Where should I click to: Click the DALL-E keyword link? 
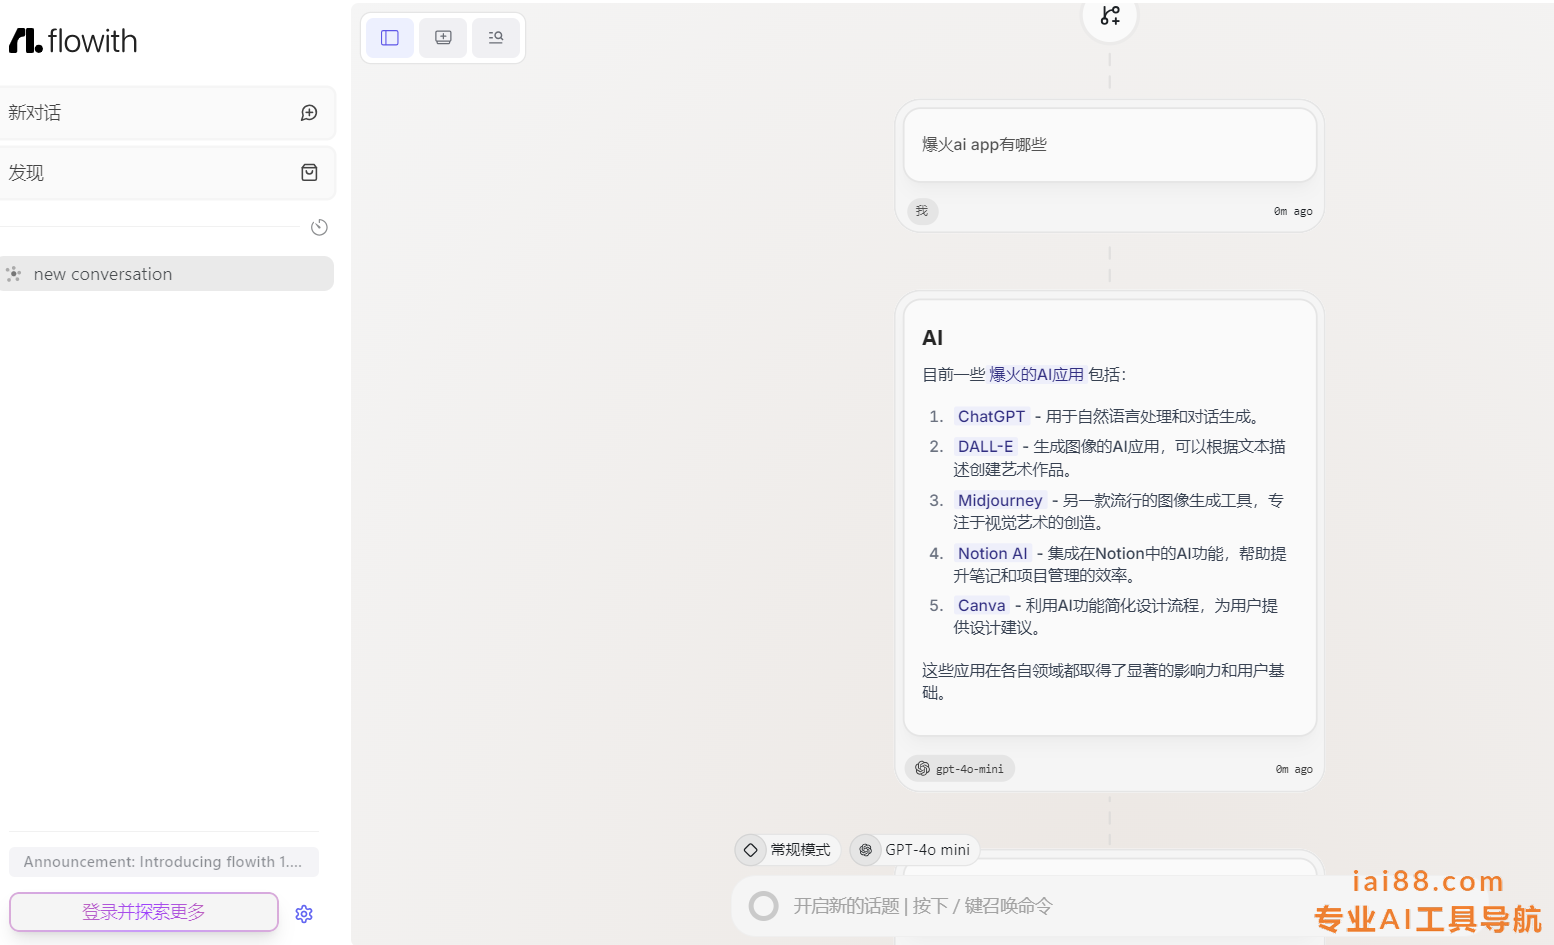click(985, 447)
